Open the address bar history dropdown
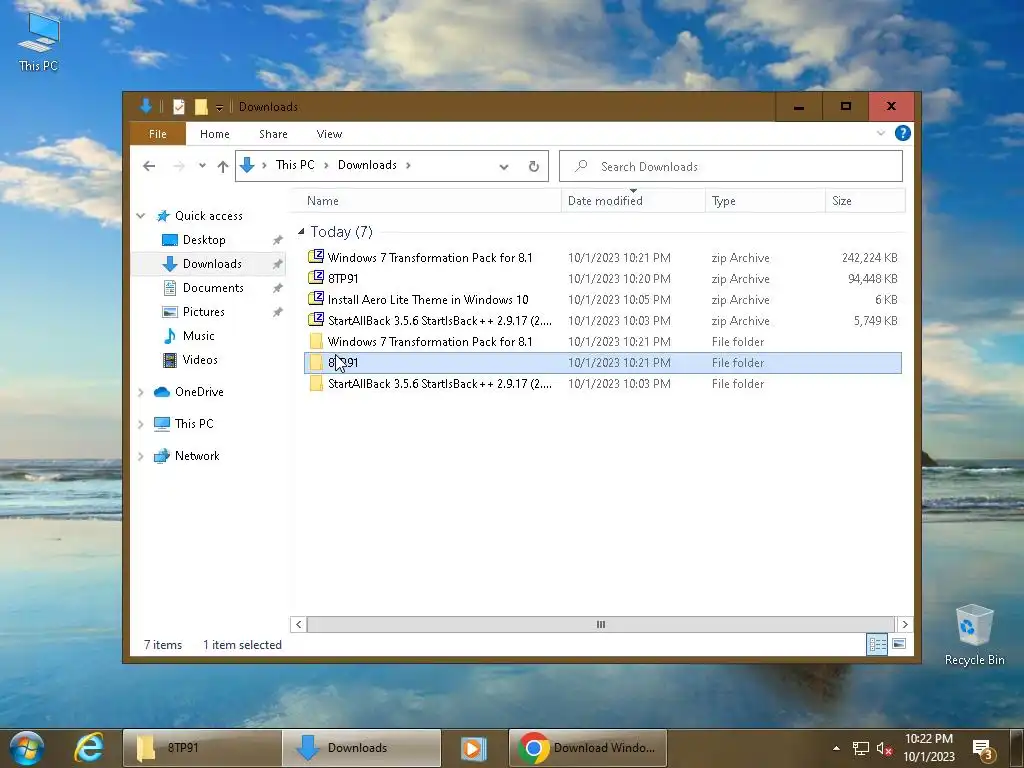 click(504, 167)
